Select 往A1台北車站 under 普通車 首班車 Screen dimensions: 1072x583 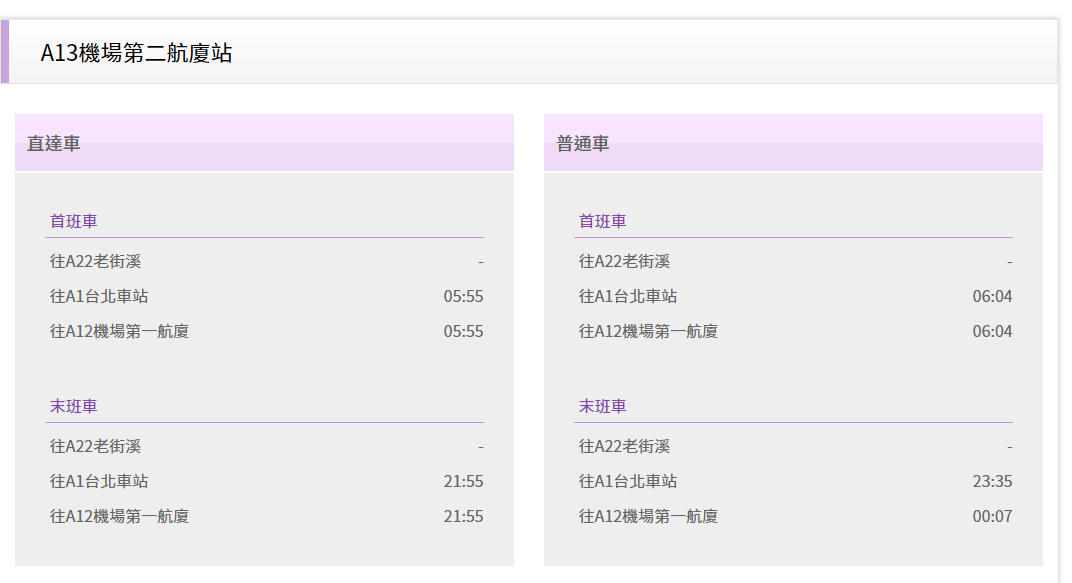click(628, 296)
